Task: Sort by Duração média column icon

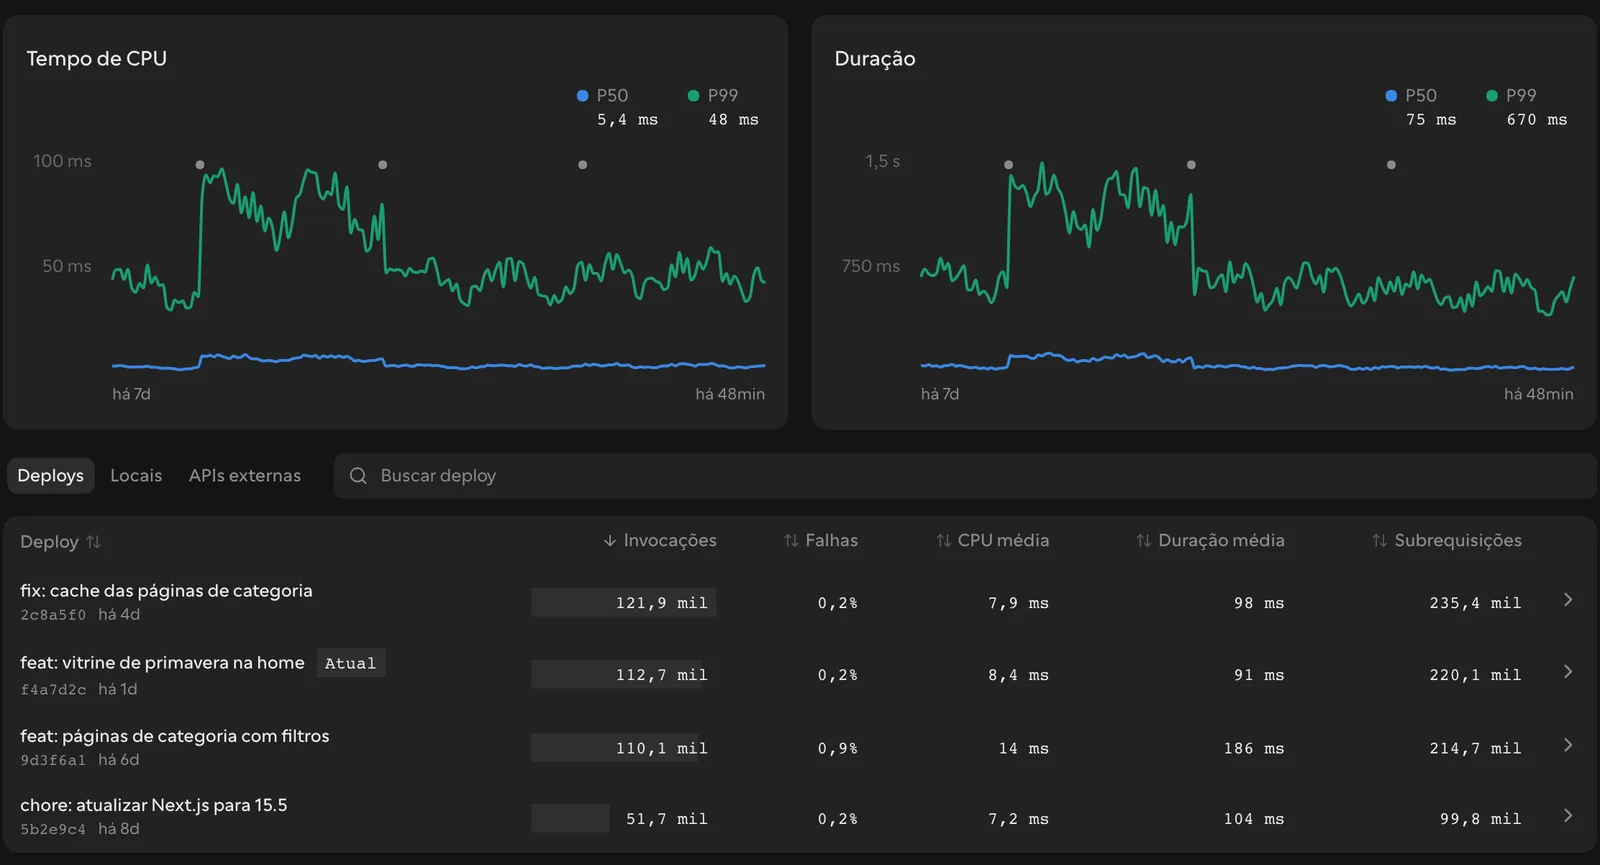Action: [1143, 541]
